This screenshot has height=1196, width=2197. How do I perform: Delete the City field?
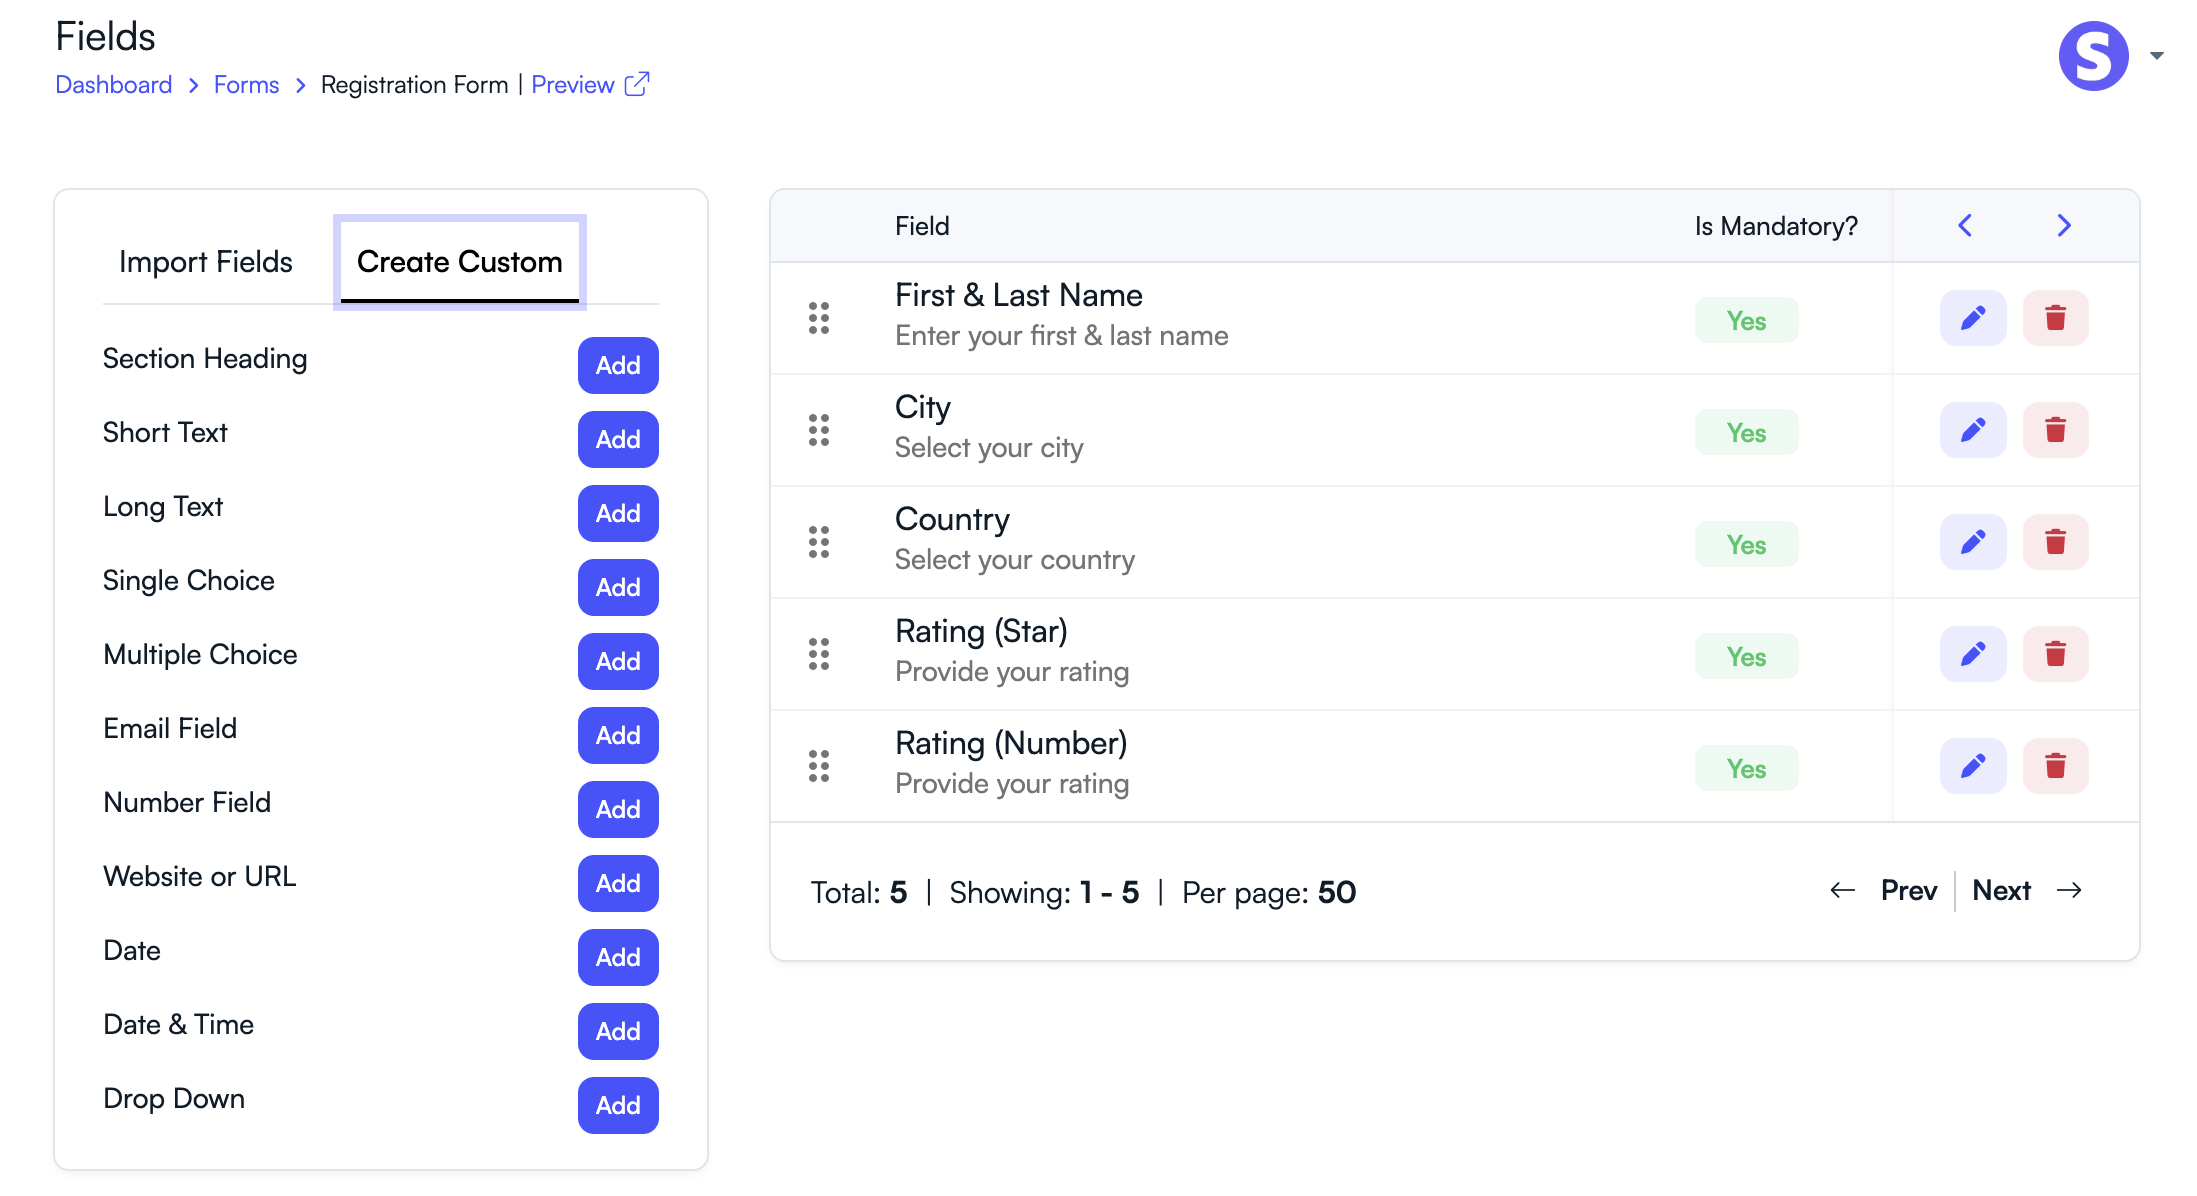pos(2055,430)
